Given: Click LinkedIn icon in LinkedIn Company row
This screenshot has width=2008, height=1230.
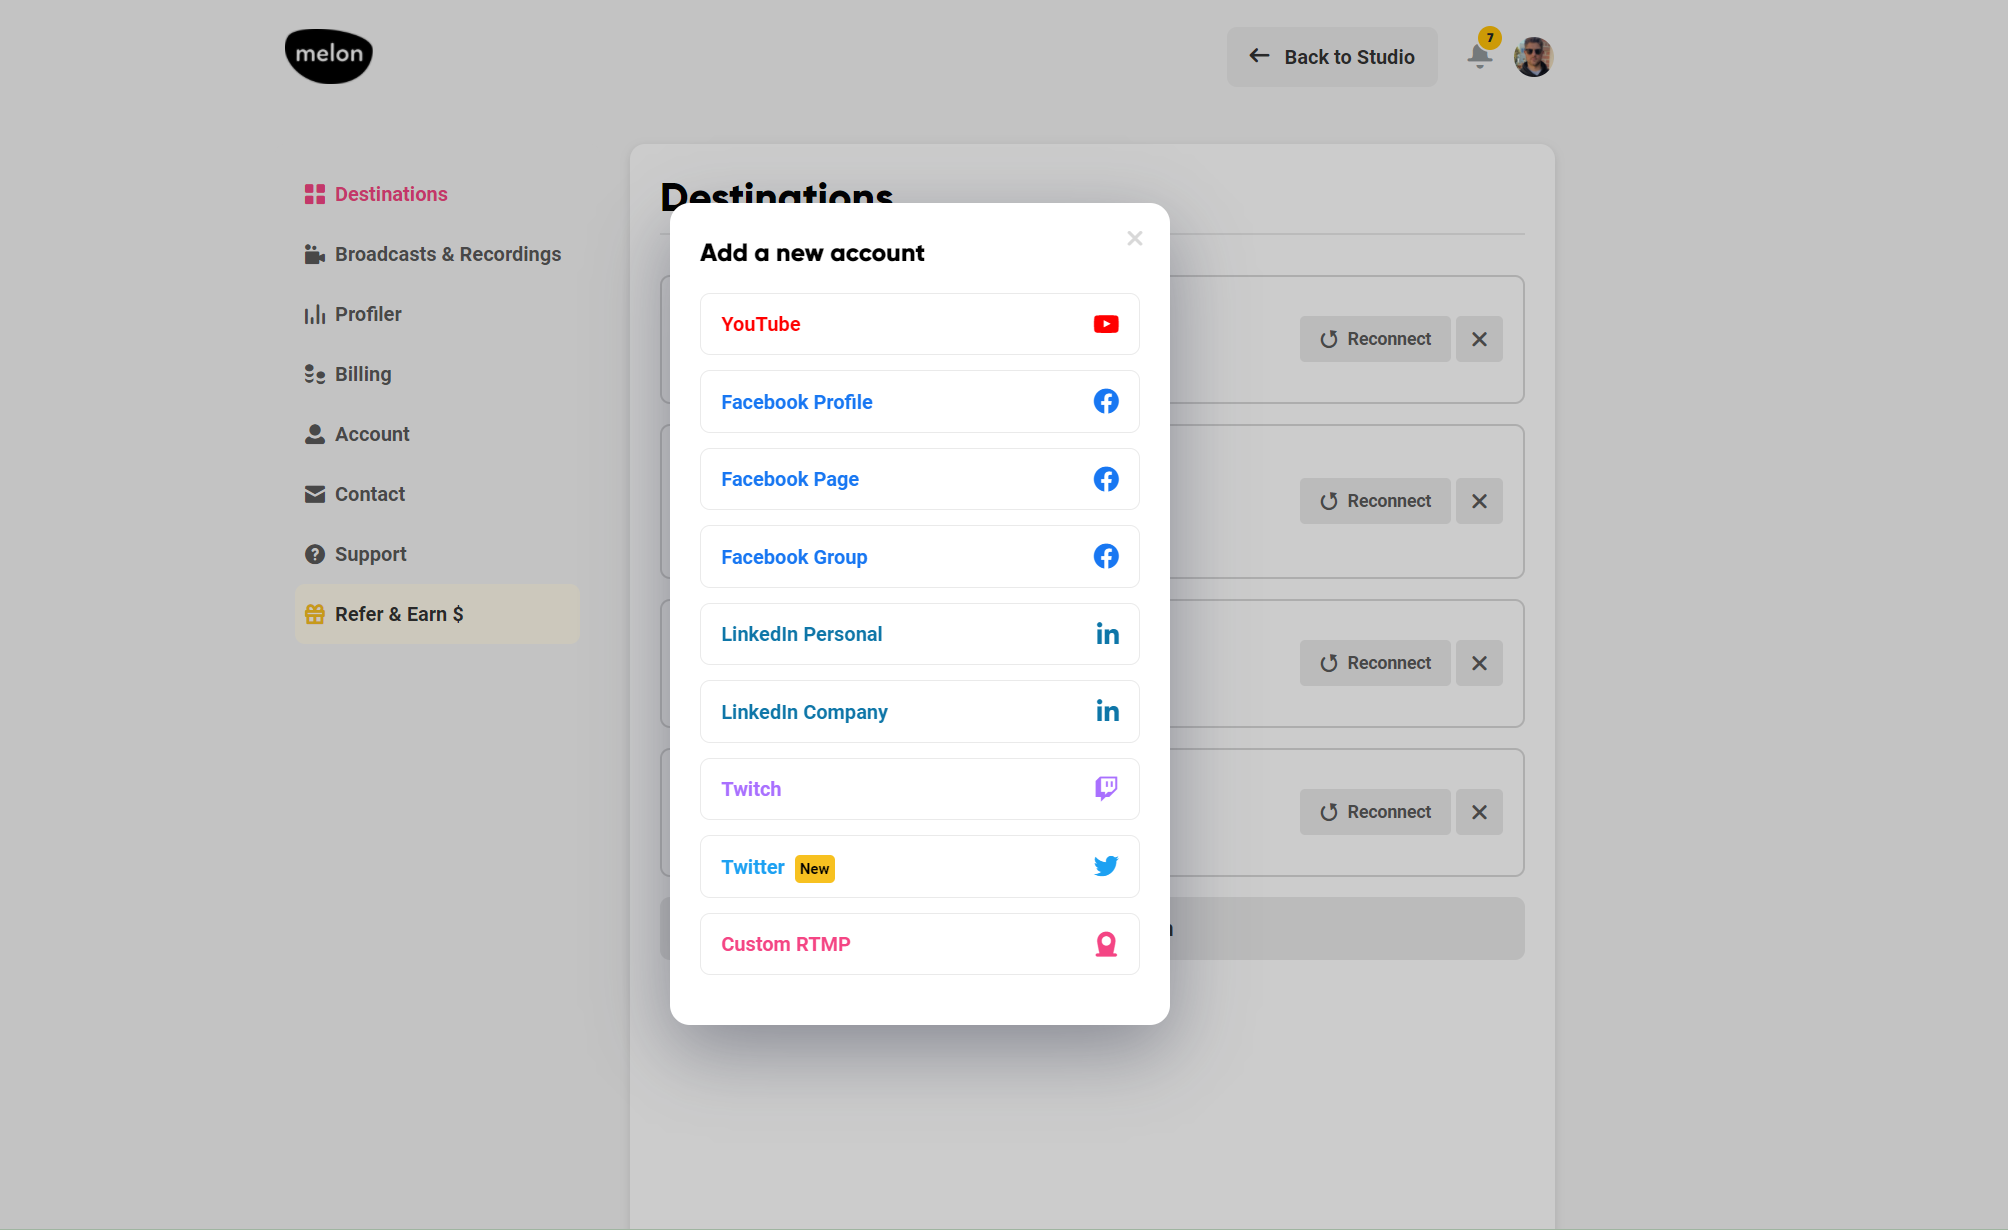Looking at the screenshot, I should (x=1107, y=711).
